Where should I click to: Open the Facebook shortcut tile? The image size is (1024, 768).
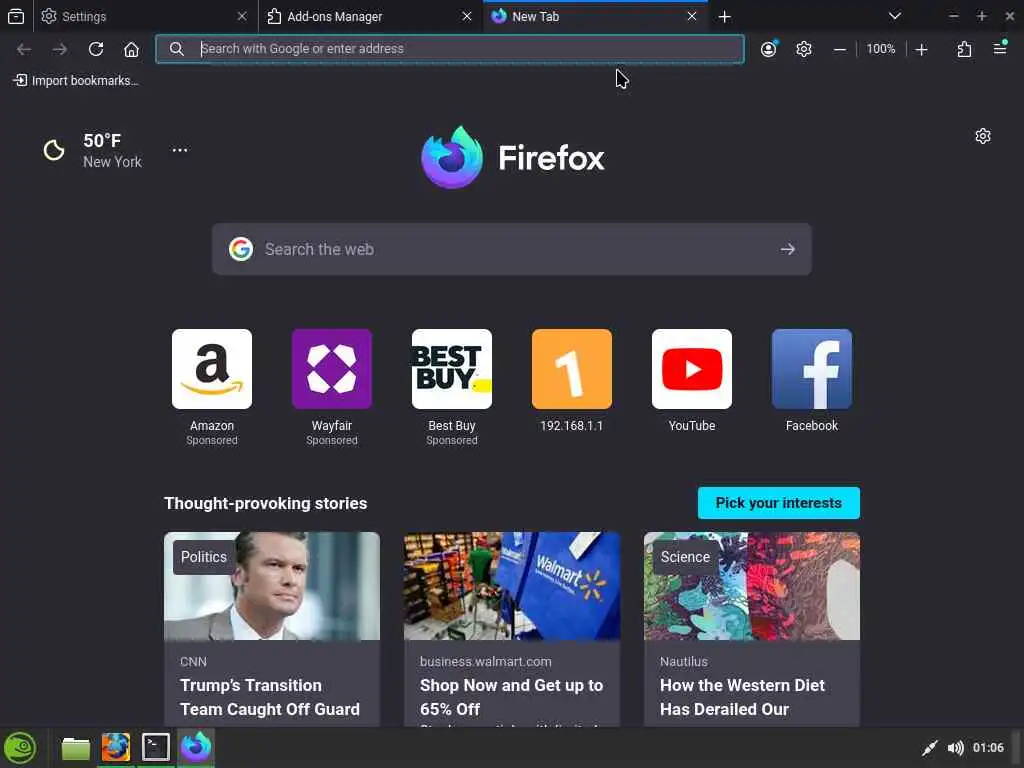point(812,381)
